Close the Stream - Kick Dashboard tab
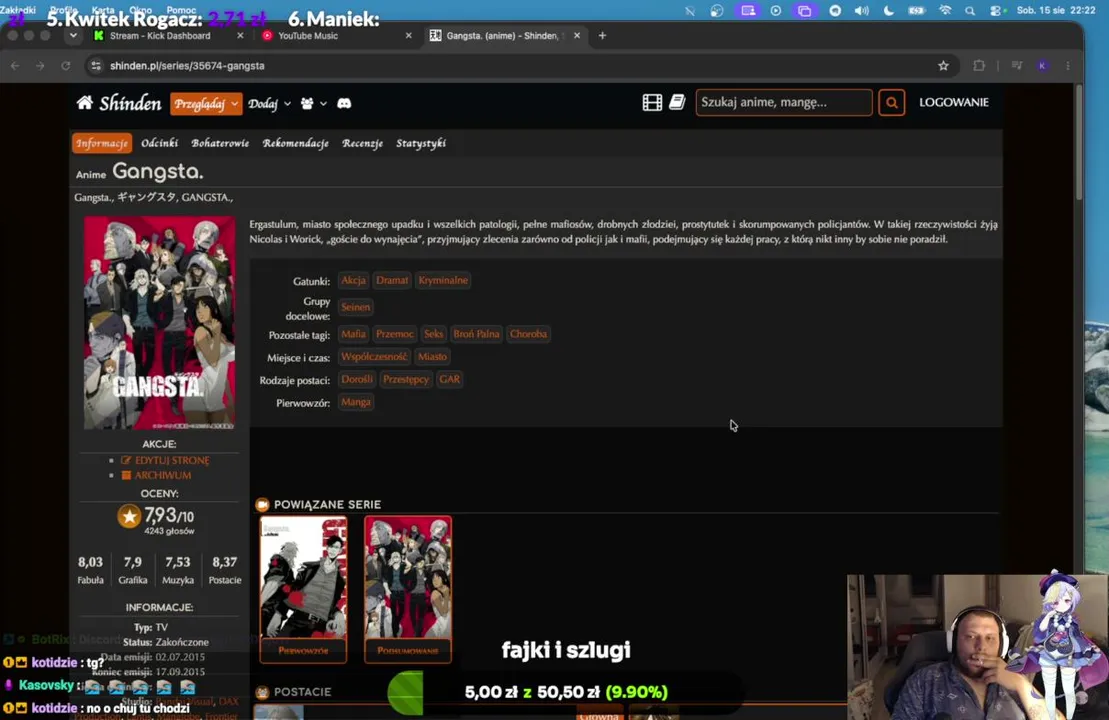 [240, 35]
